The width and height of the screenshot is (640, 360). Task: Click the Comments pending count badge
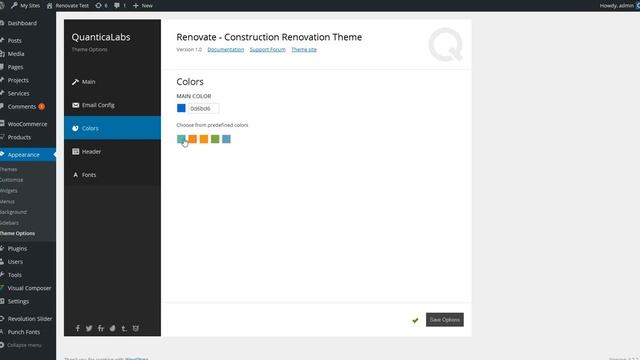42,107
